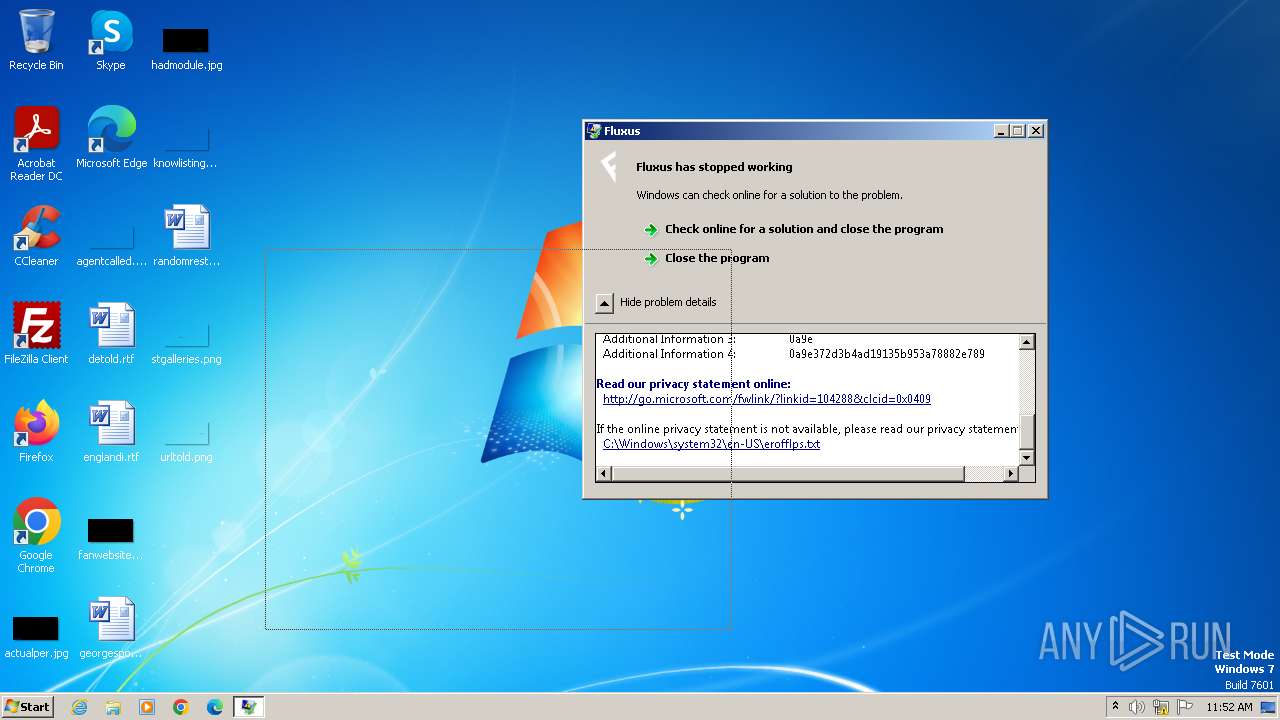Open Edge from the taskbar

tap(215, 707)
